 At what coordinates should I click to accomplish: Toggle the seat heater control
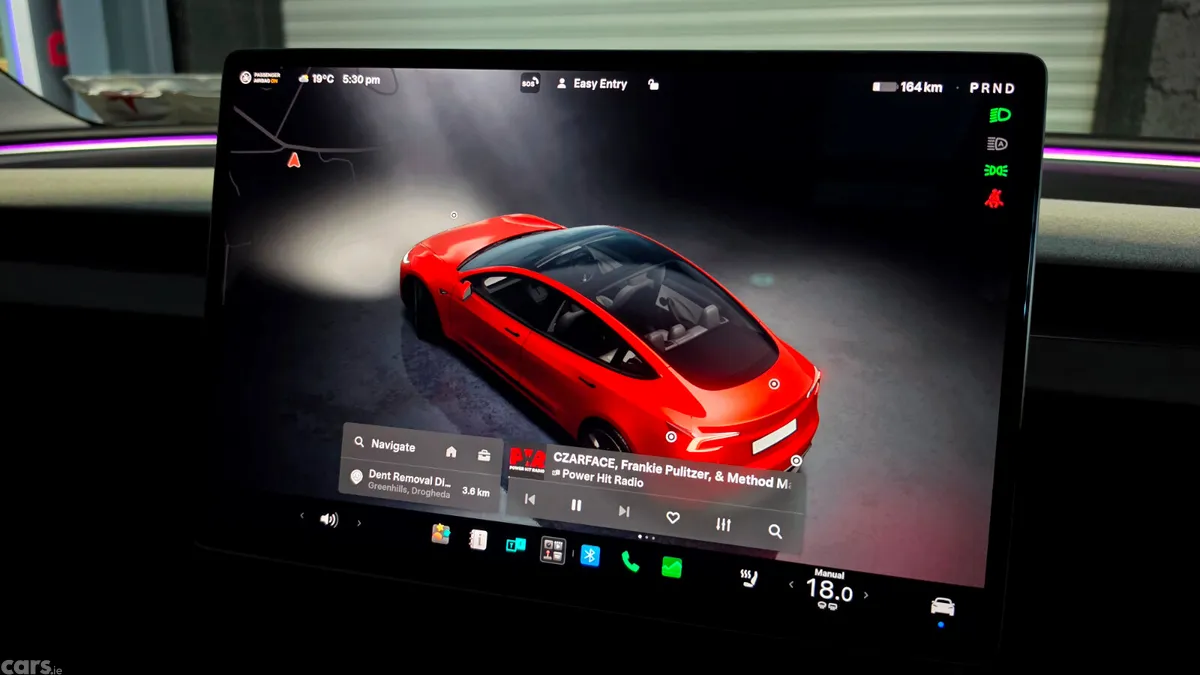[x=748, y=578]
